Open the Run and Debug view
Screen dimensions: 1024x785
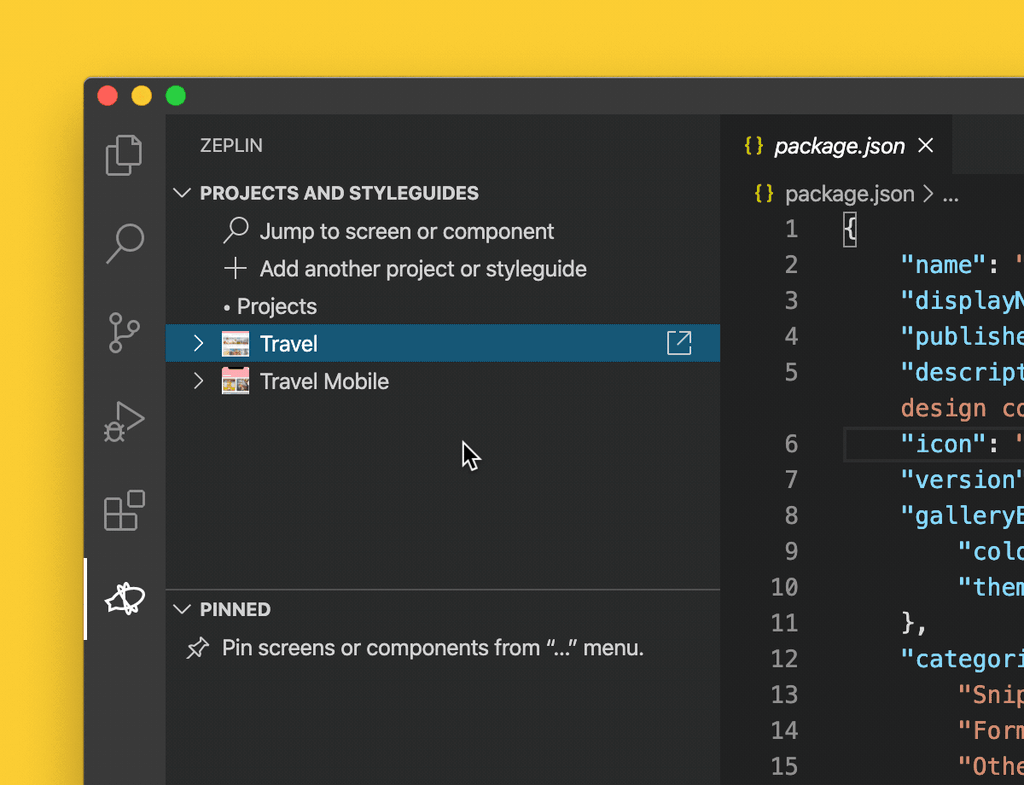tap(123, 421)
